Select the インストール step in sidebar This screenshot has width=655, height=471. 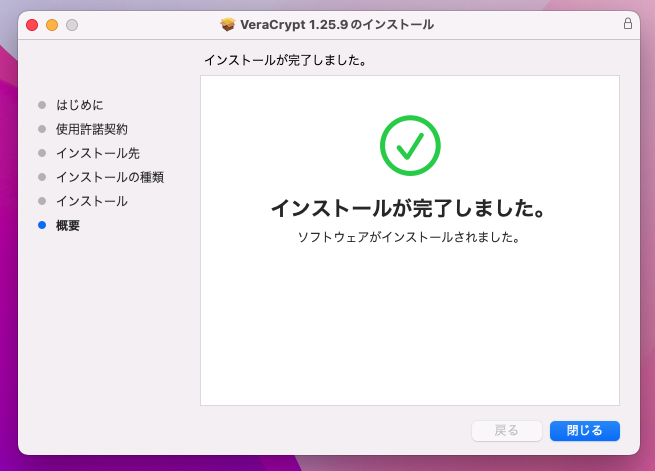tap(91, 201)
